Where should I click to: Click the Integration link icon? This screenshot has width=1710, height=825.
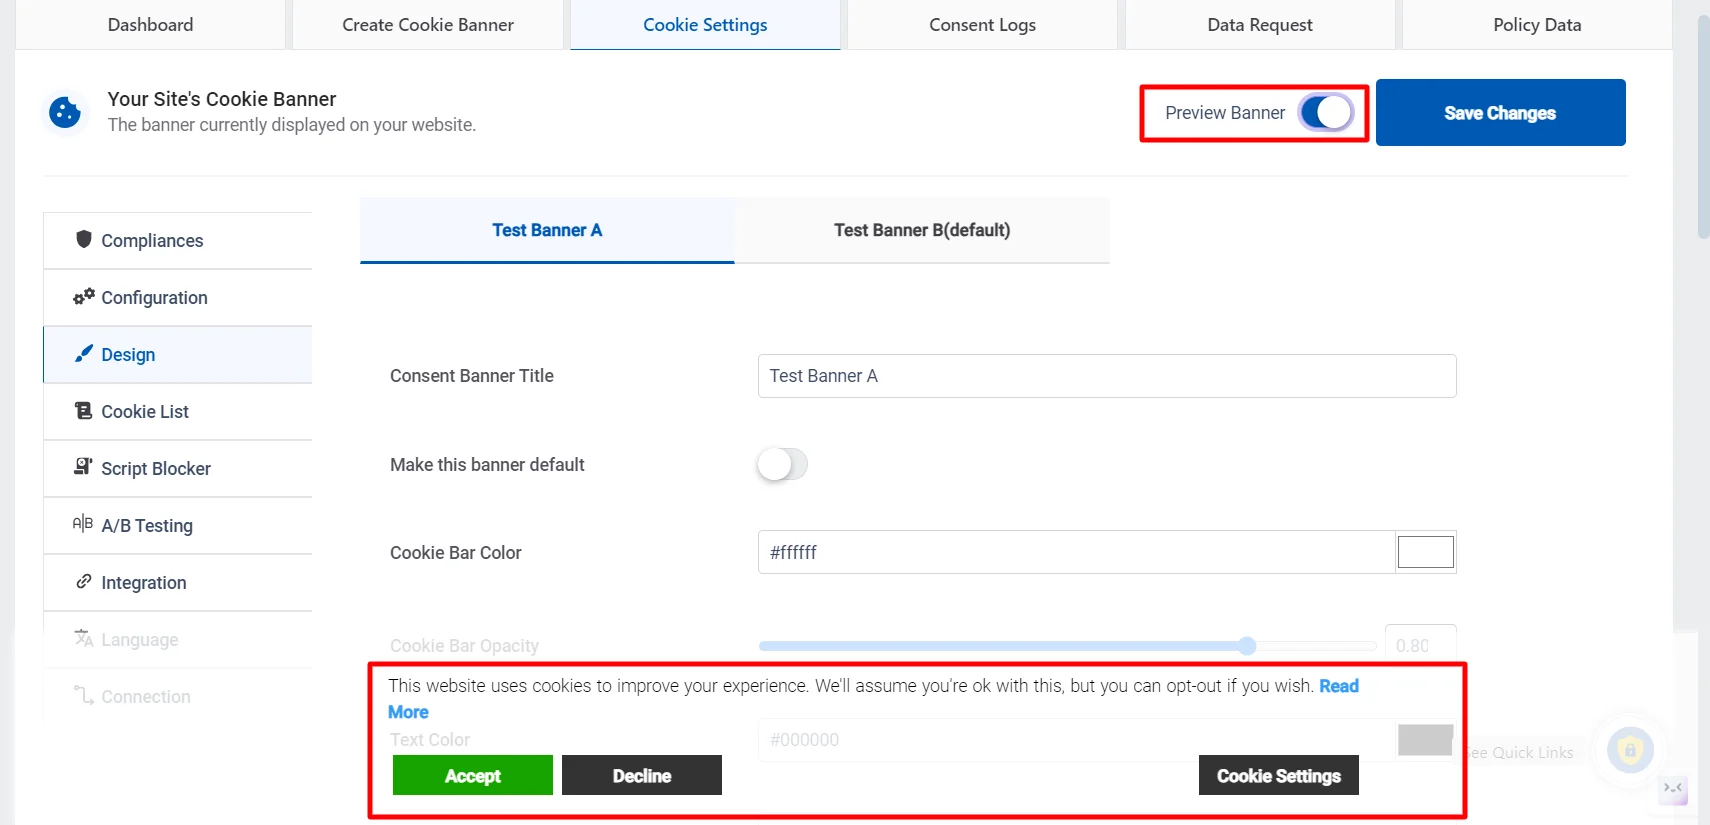[84, 581]
